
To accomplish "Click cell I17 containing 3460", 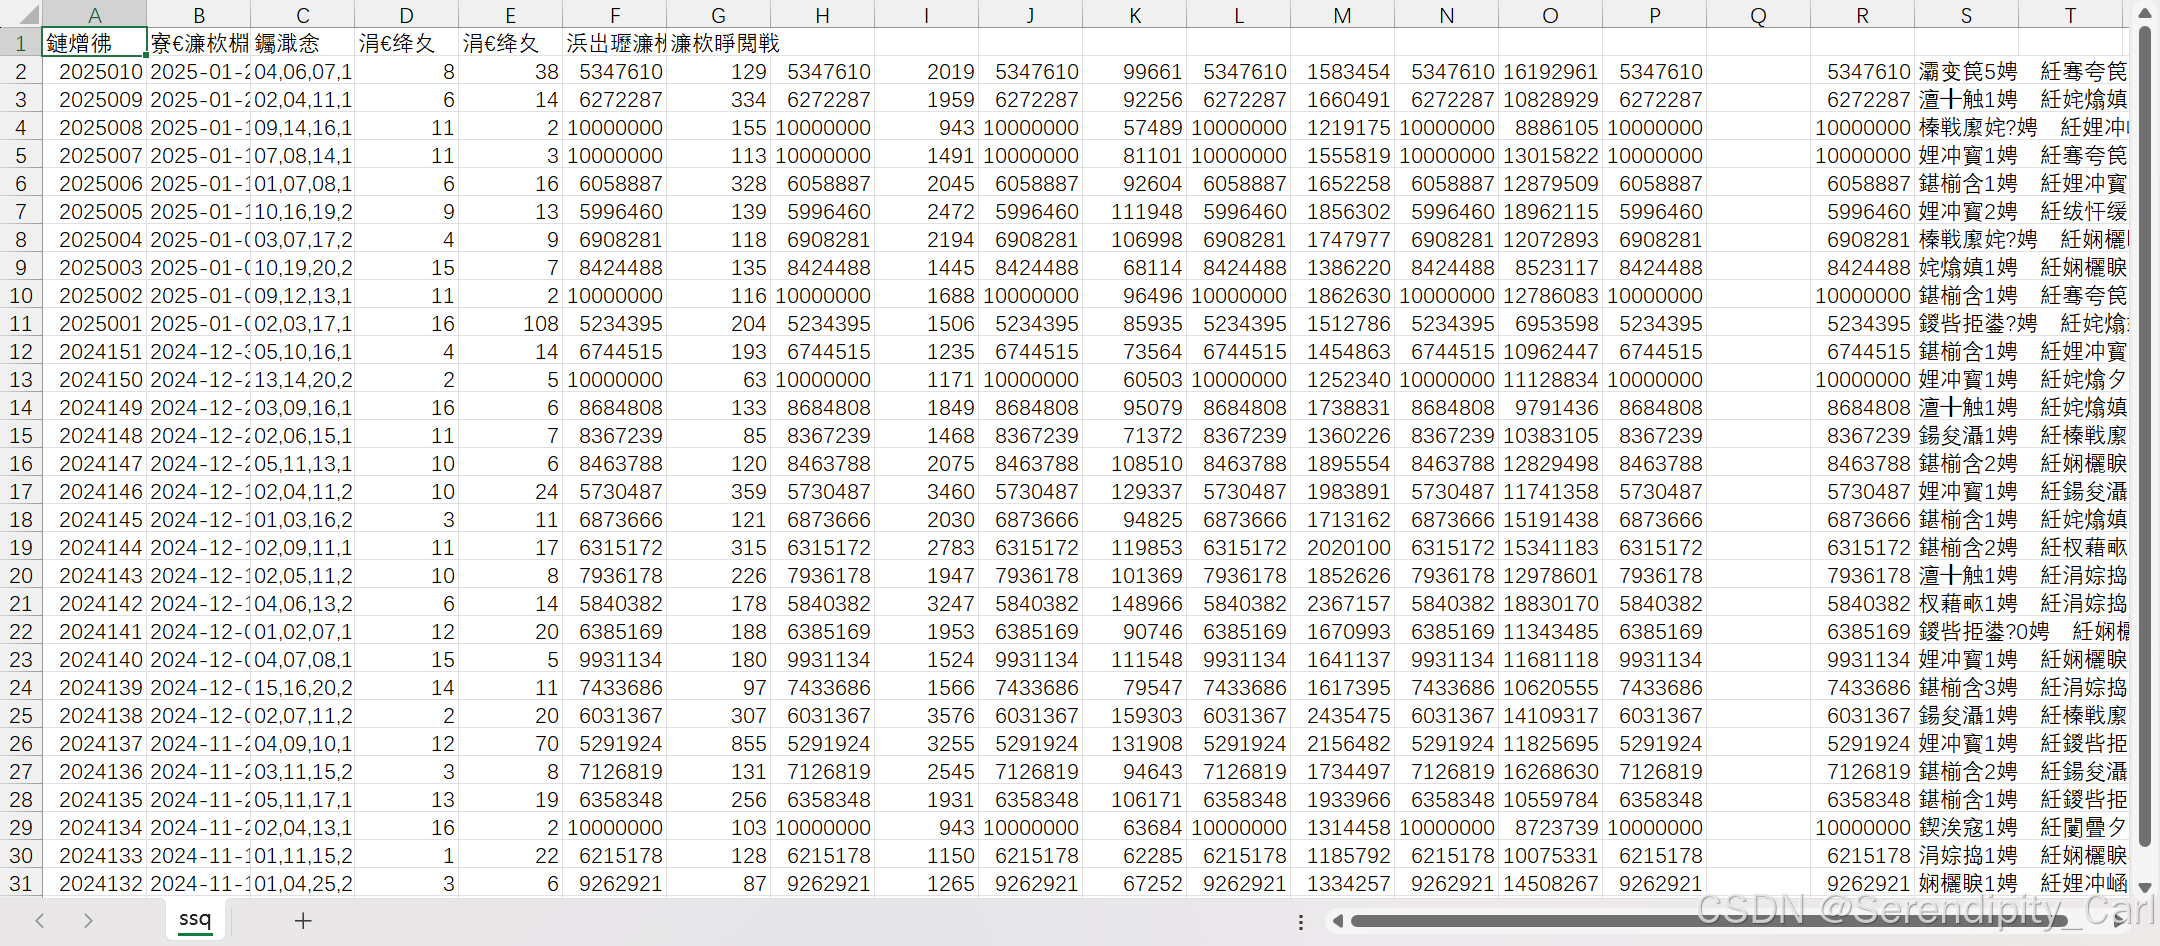I will coord(927,491).
